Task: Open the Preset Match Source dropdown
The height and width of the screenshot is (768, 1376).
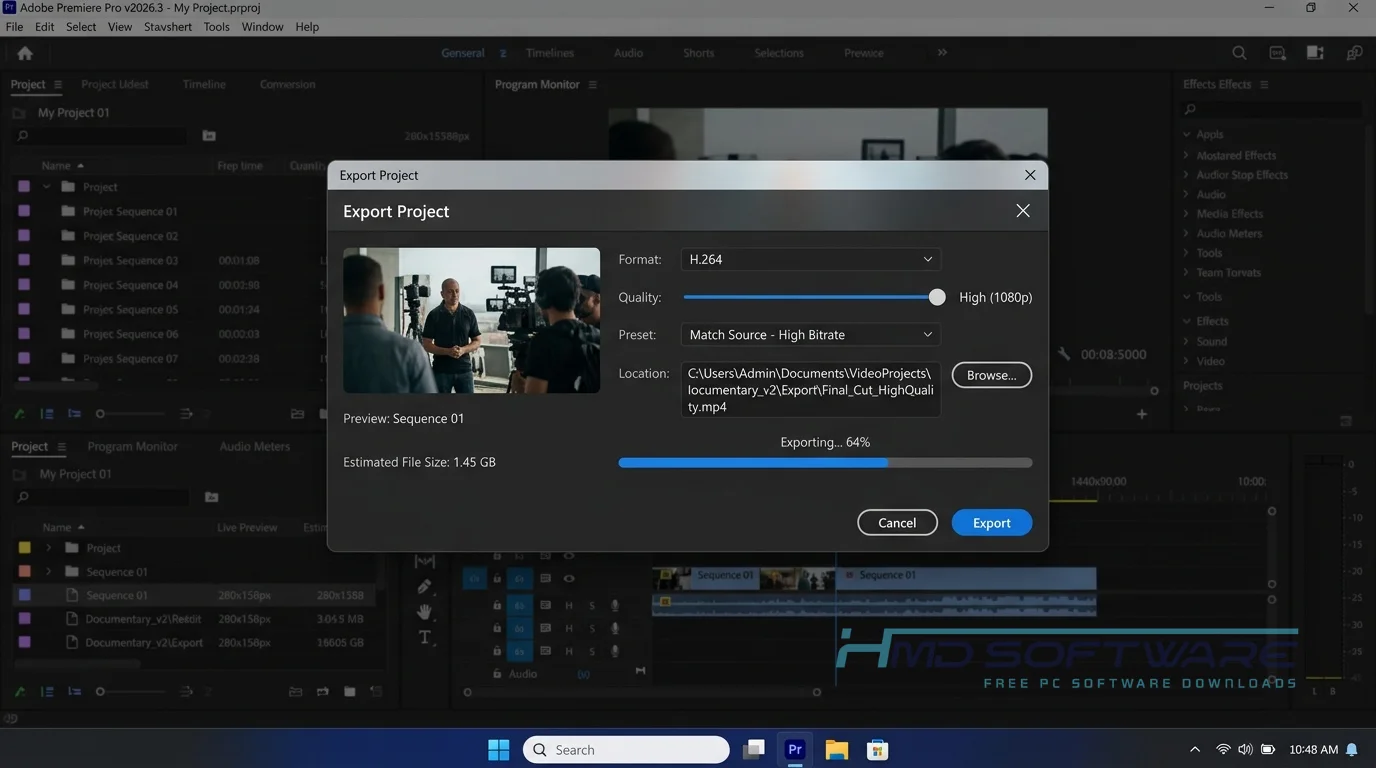Action: (x=810, y=335)
